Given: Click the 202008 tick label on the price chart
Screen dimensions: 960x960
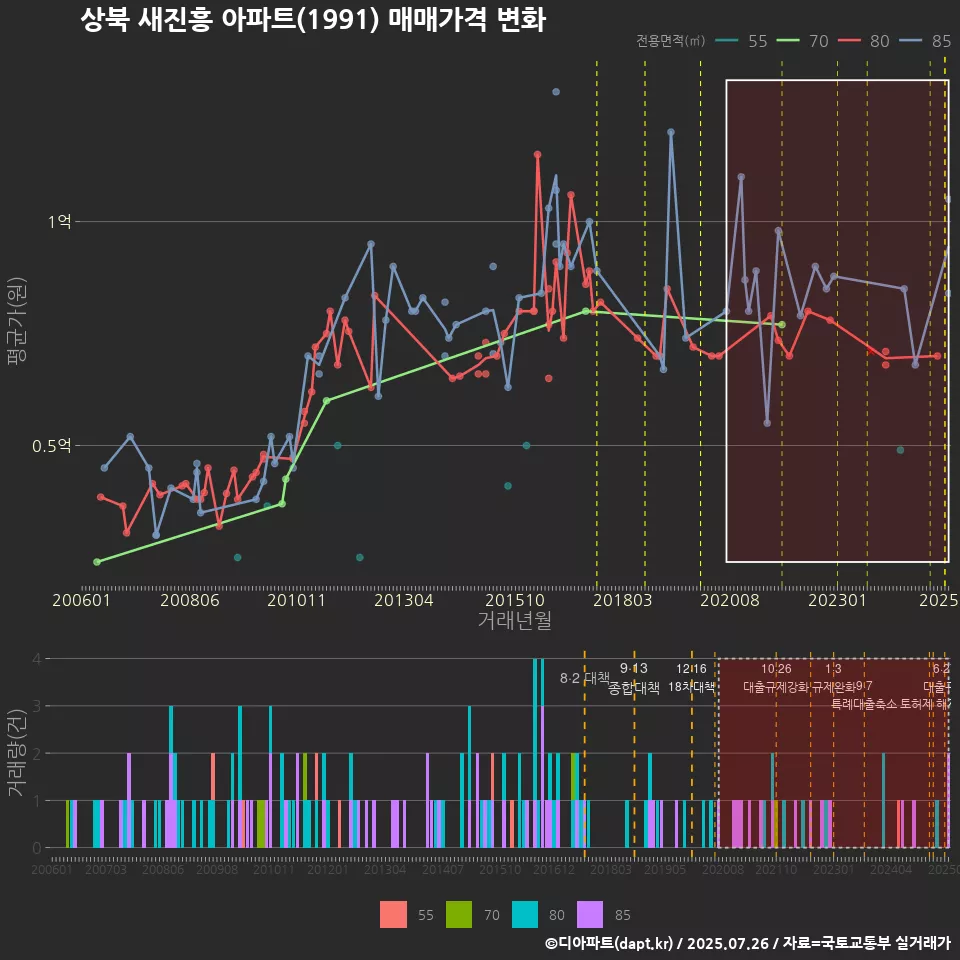Looking at the screenshot, I should 730,600.
